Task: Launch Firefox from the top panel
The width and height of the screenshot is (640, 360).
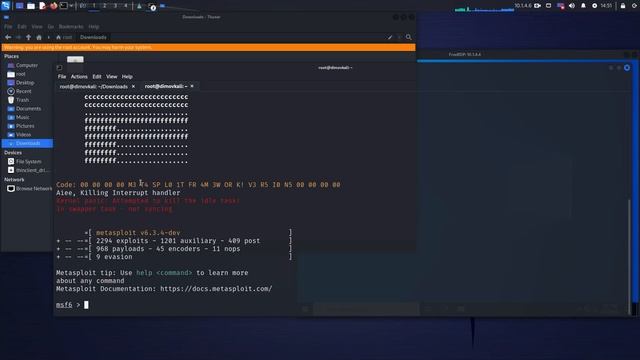Action: (x=53, y=6)
